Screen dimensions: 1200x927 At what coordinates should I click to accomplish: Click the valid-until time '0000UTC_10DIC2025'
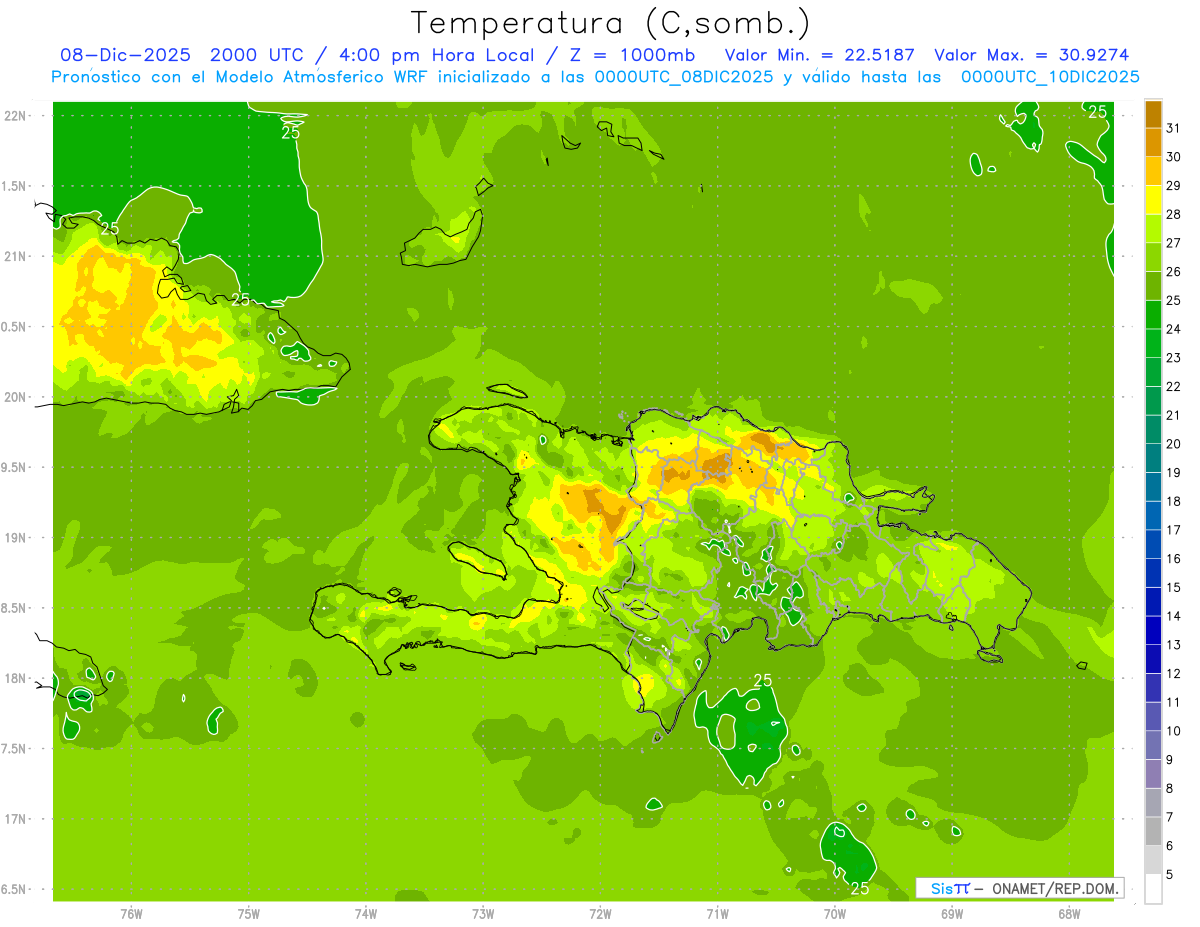coord(1050,77)
